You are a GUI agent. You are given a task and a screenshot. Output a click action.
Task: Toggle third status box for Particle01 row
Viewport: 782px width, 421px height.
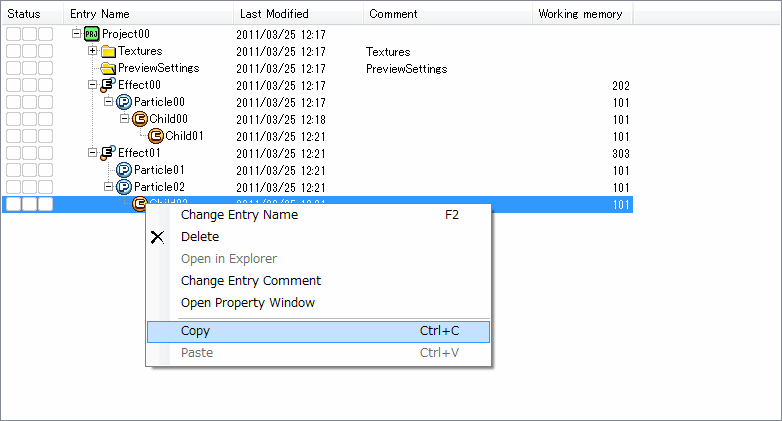pos(45,170)
